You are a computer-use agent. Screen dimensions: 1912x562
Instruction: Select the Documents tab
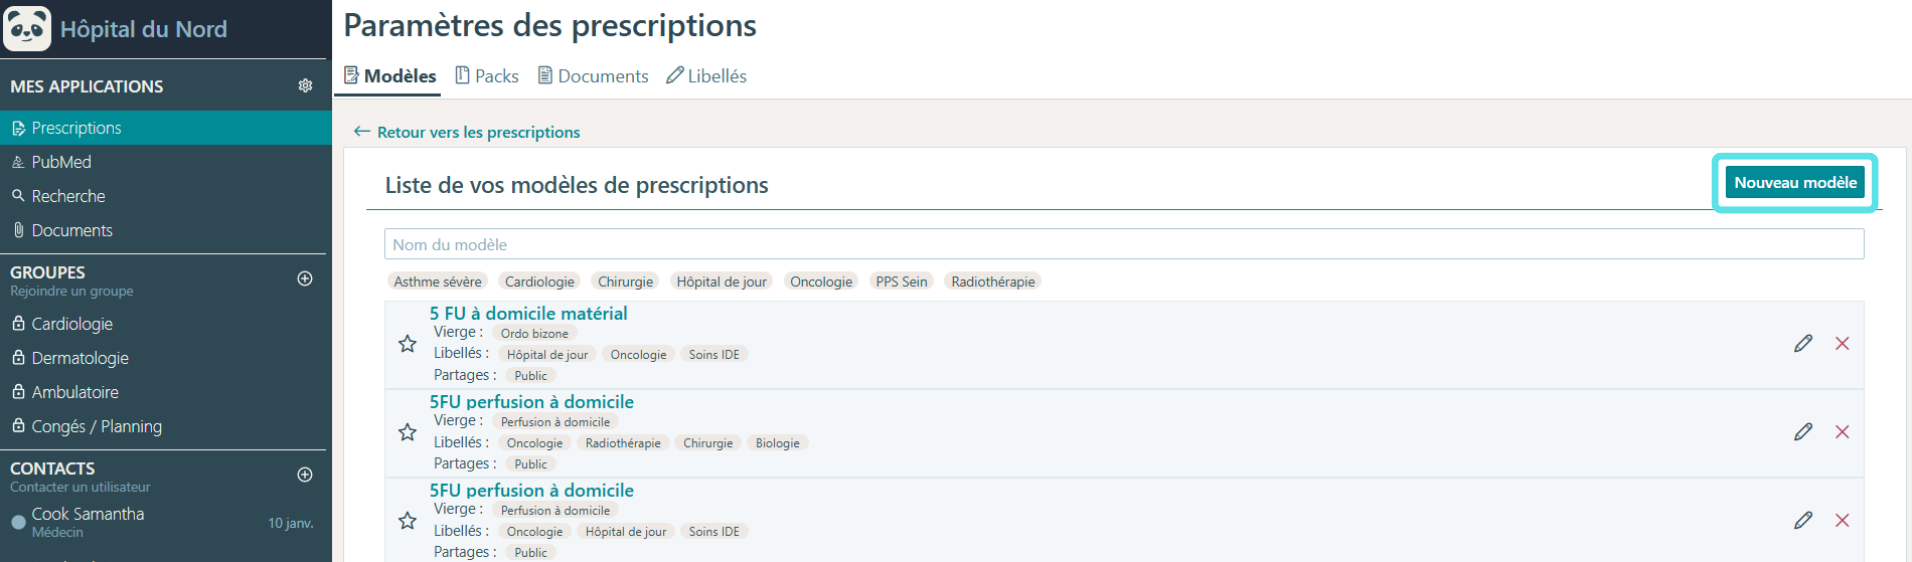coord(593,76)
